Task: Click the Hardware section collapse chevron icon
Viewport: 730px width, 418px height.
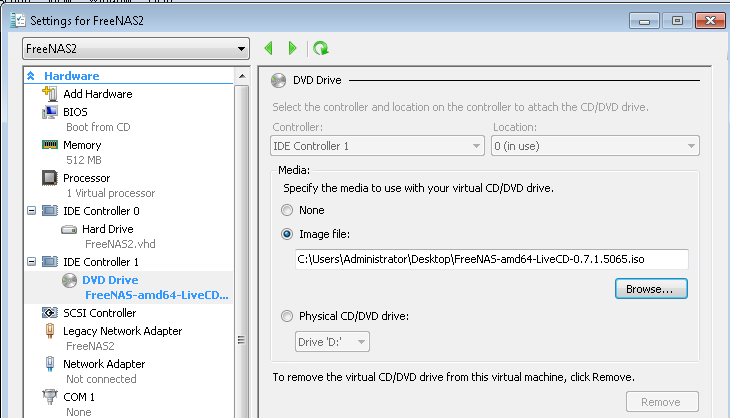Action: click(x=31, y=75)
